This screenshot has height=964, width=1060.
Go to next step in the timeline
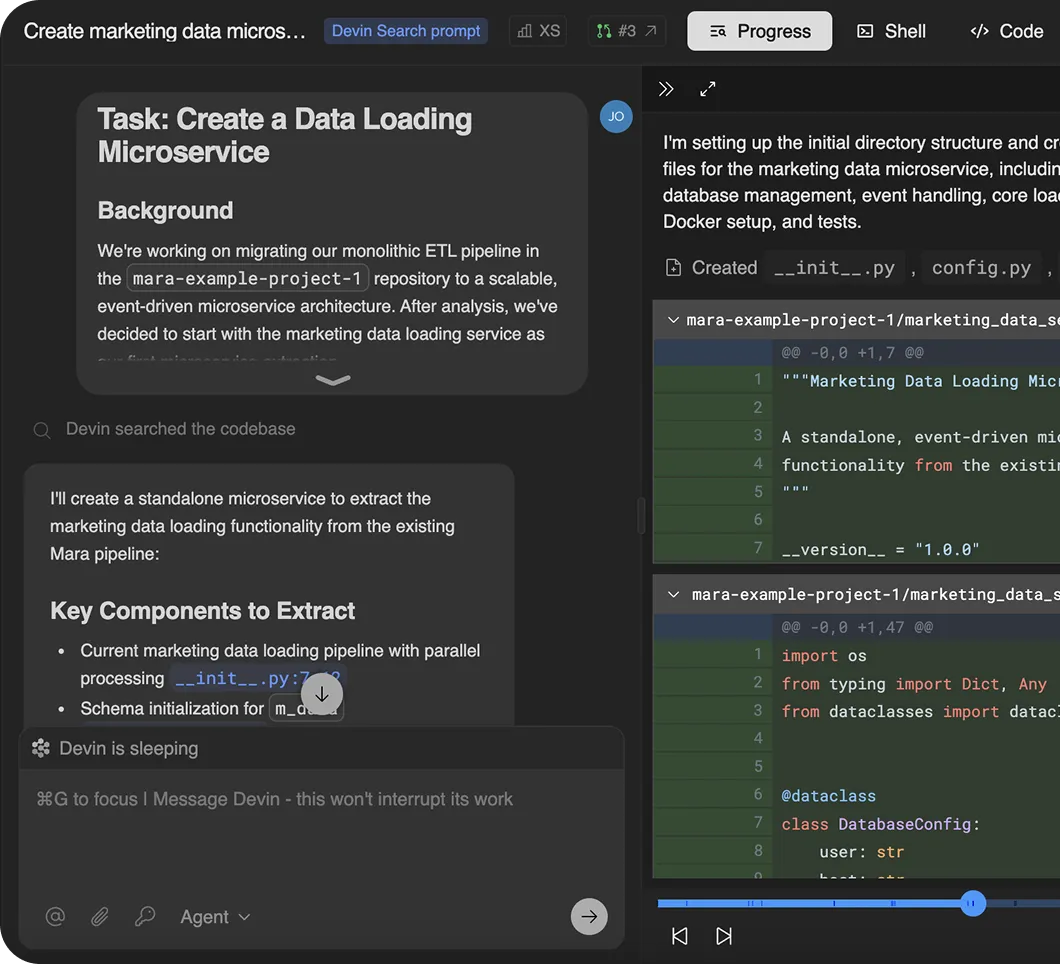tap(724, 936)
